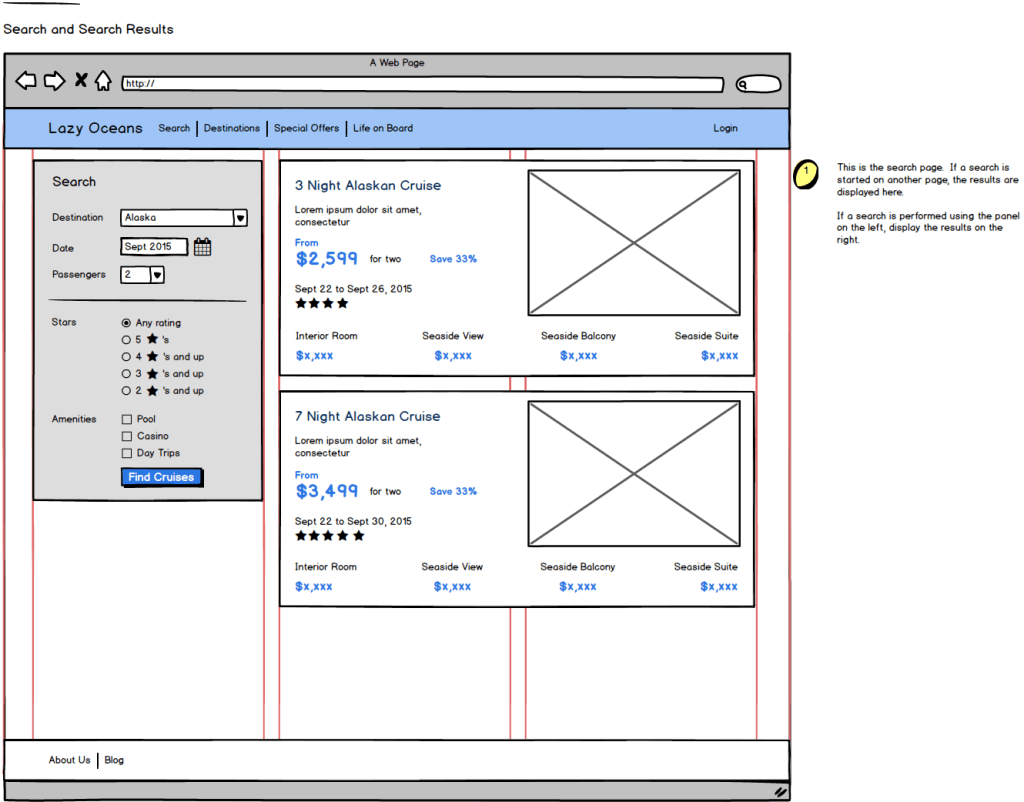
Task: Click the yellow annotation marker number 1
Action: 805,174
